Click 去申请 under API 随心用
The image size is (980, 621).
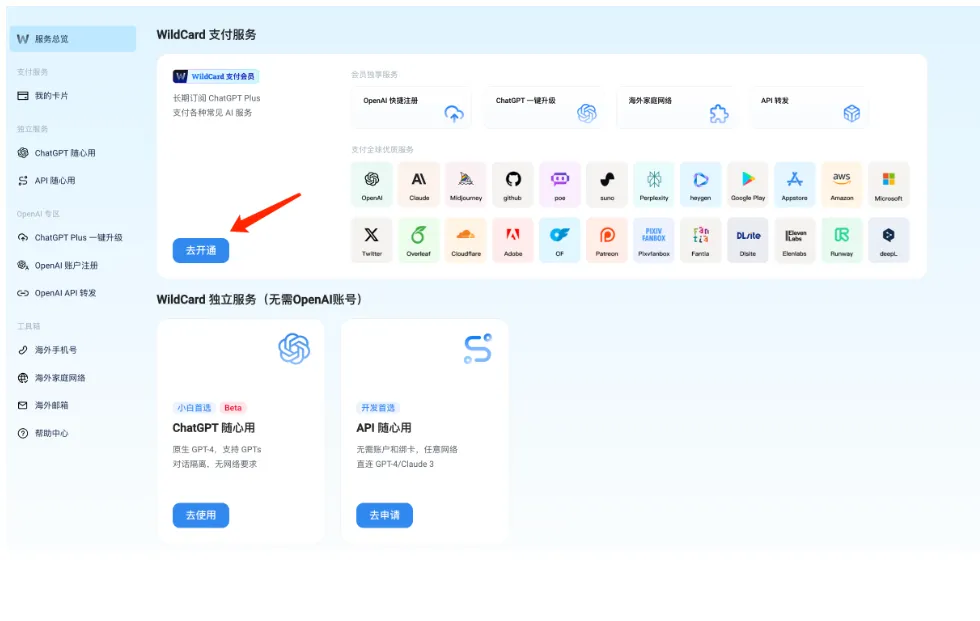pyautogui.click(x=384, y=517)
